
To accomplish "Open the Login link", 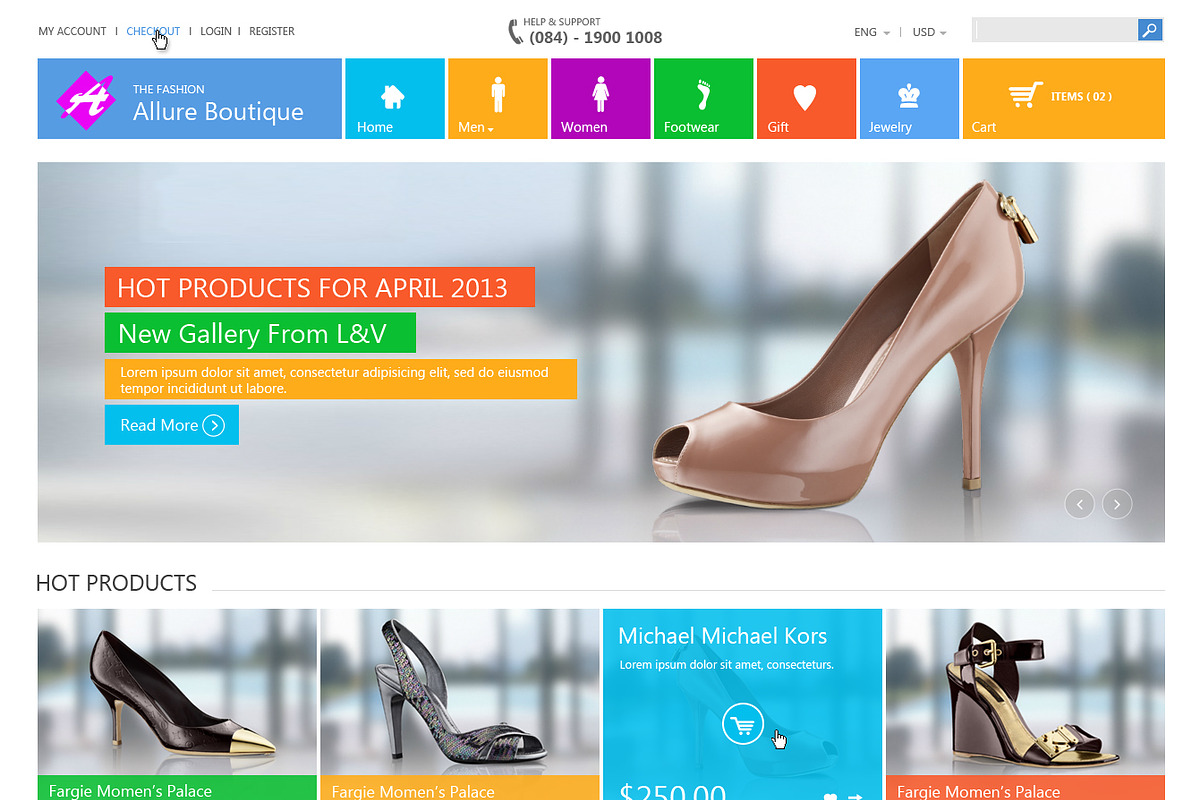I will [216, 31].
